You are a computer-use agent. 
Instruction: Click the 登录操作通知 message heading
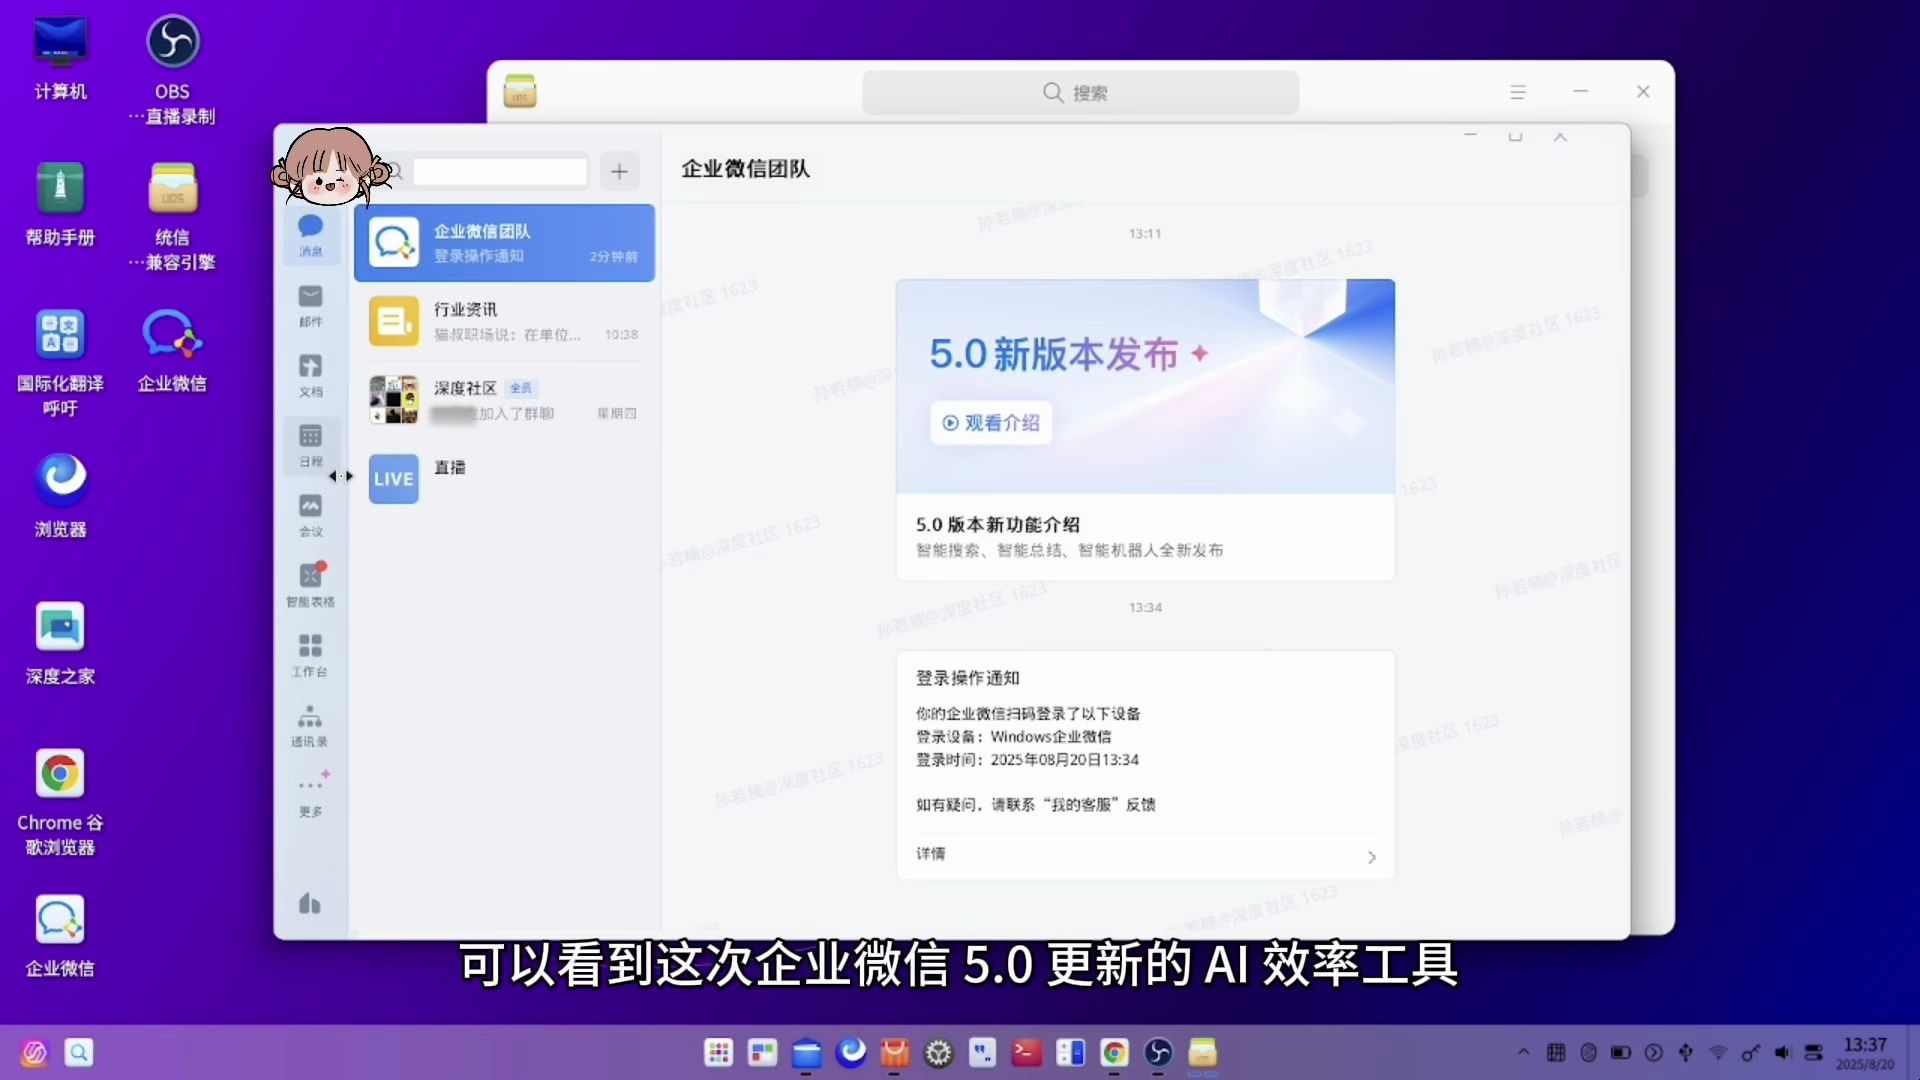(x=967, y=678)
